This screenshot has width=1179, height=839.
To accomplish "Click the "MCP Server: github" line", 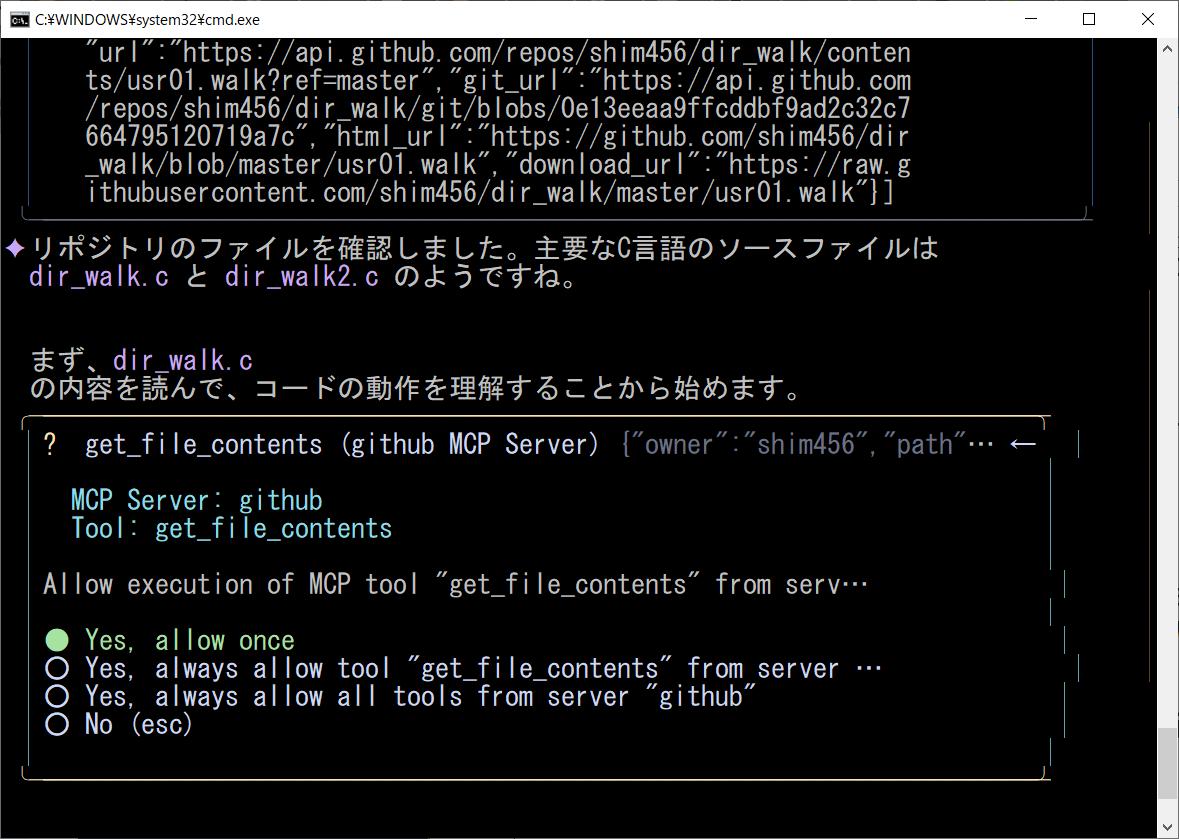I will 197,500.
